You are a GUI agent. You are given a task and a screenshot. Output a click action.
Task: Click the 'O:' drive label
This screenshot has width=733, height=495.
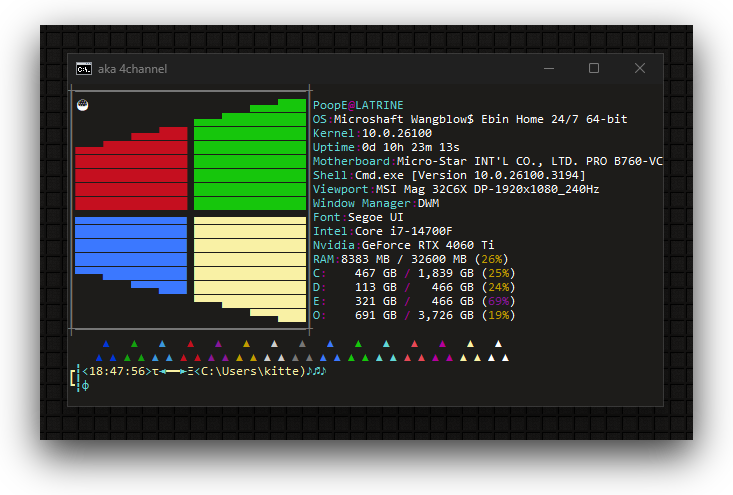coord(319,316)
